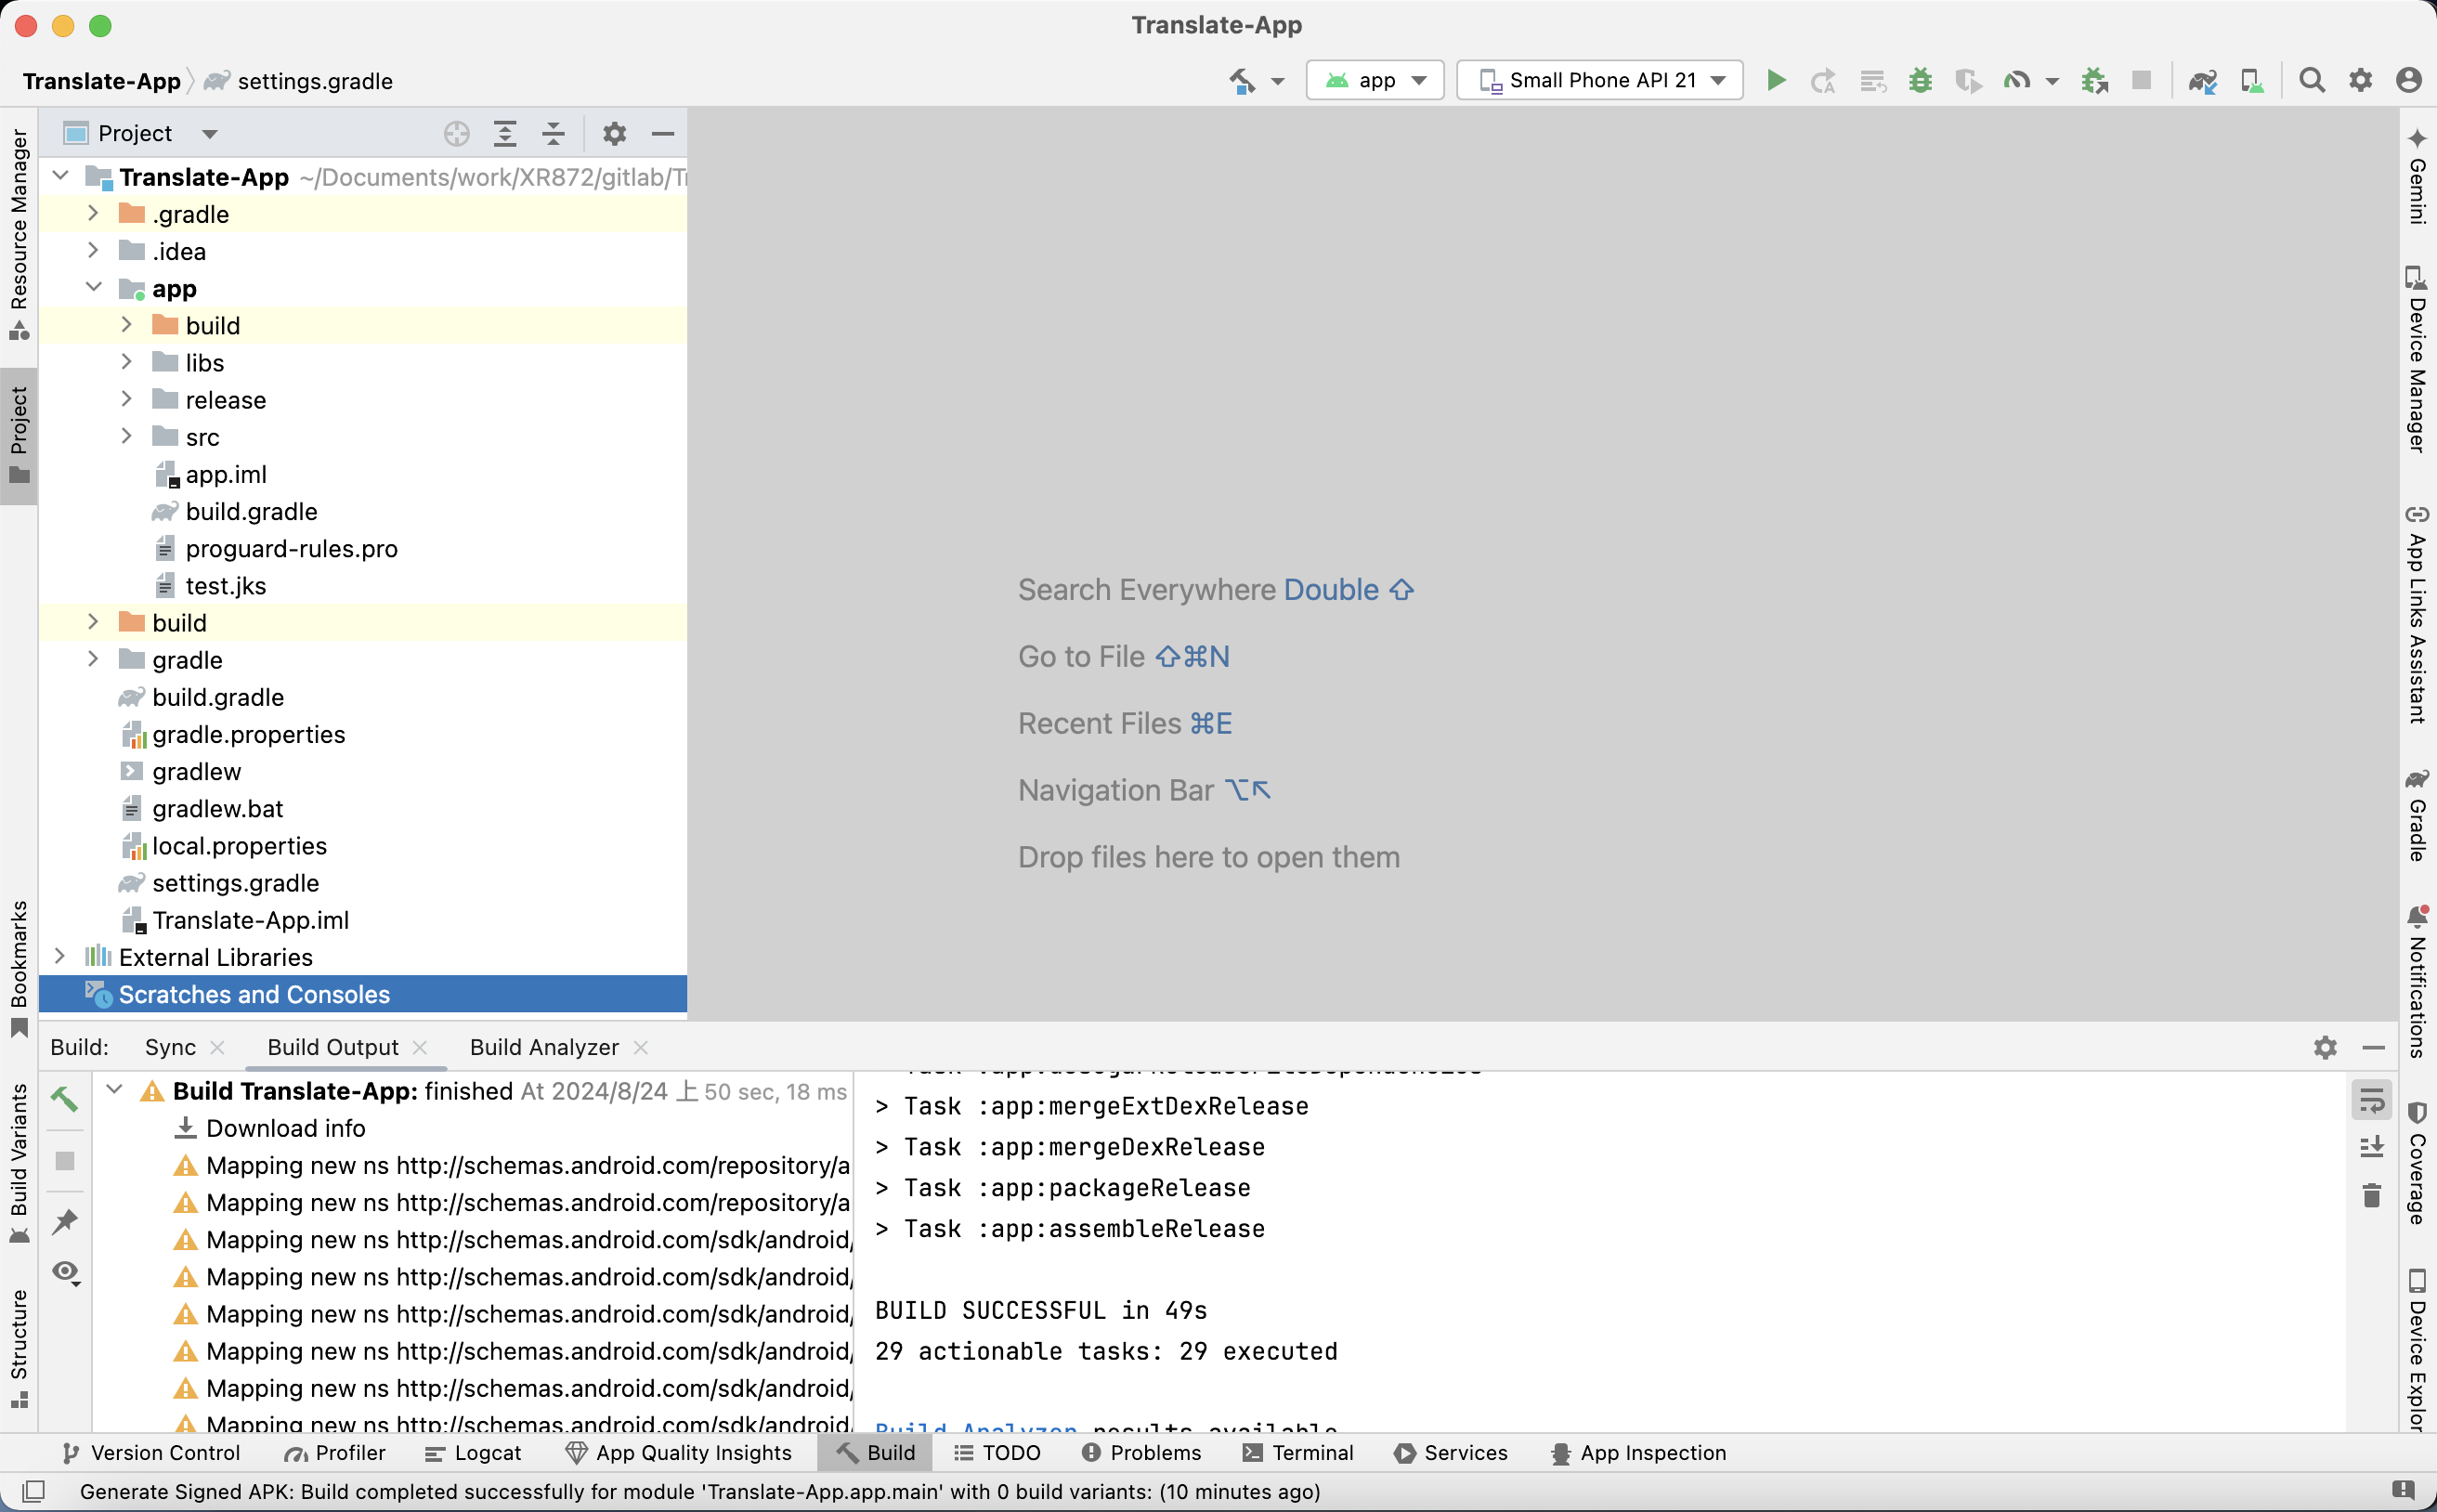Click the Make Project hammer icon
The image size is (2437, 1512).
coord(1243,80)
